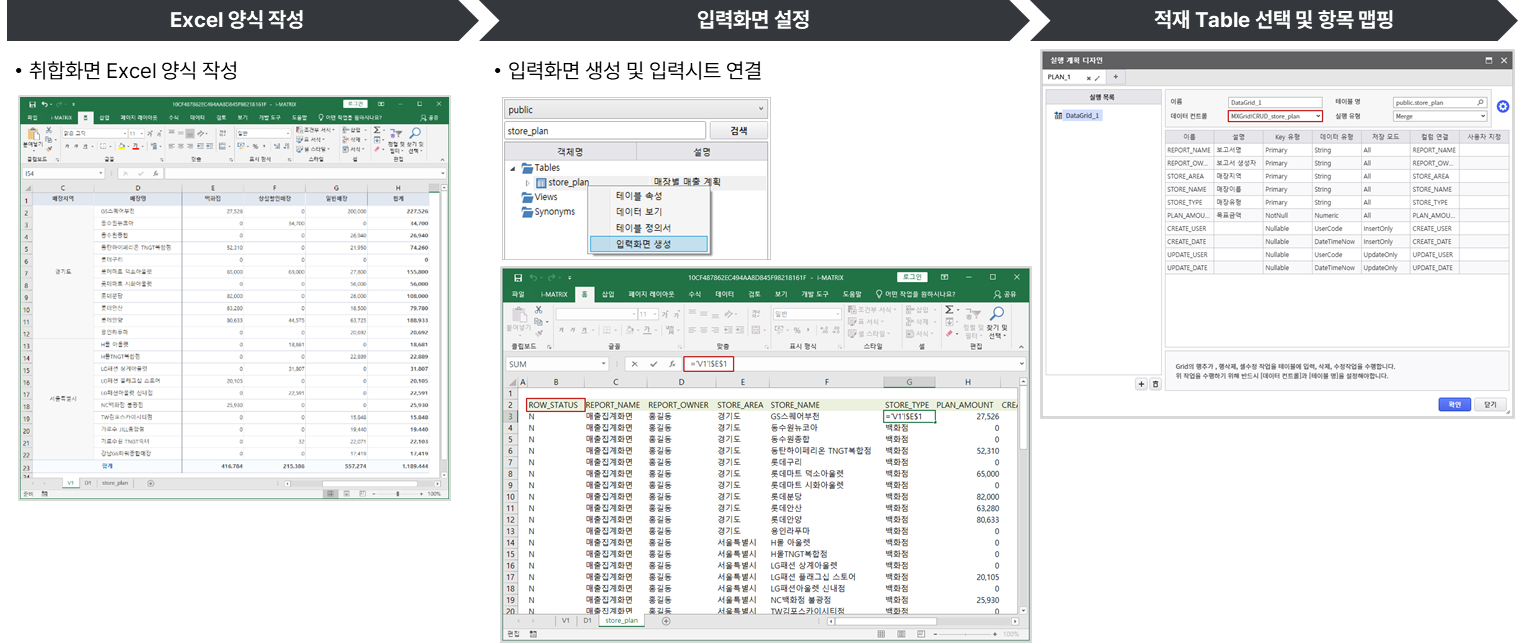
Task: Click the blue gear settings icon in design dialog
Action: pos(1502,106)
